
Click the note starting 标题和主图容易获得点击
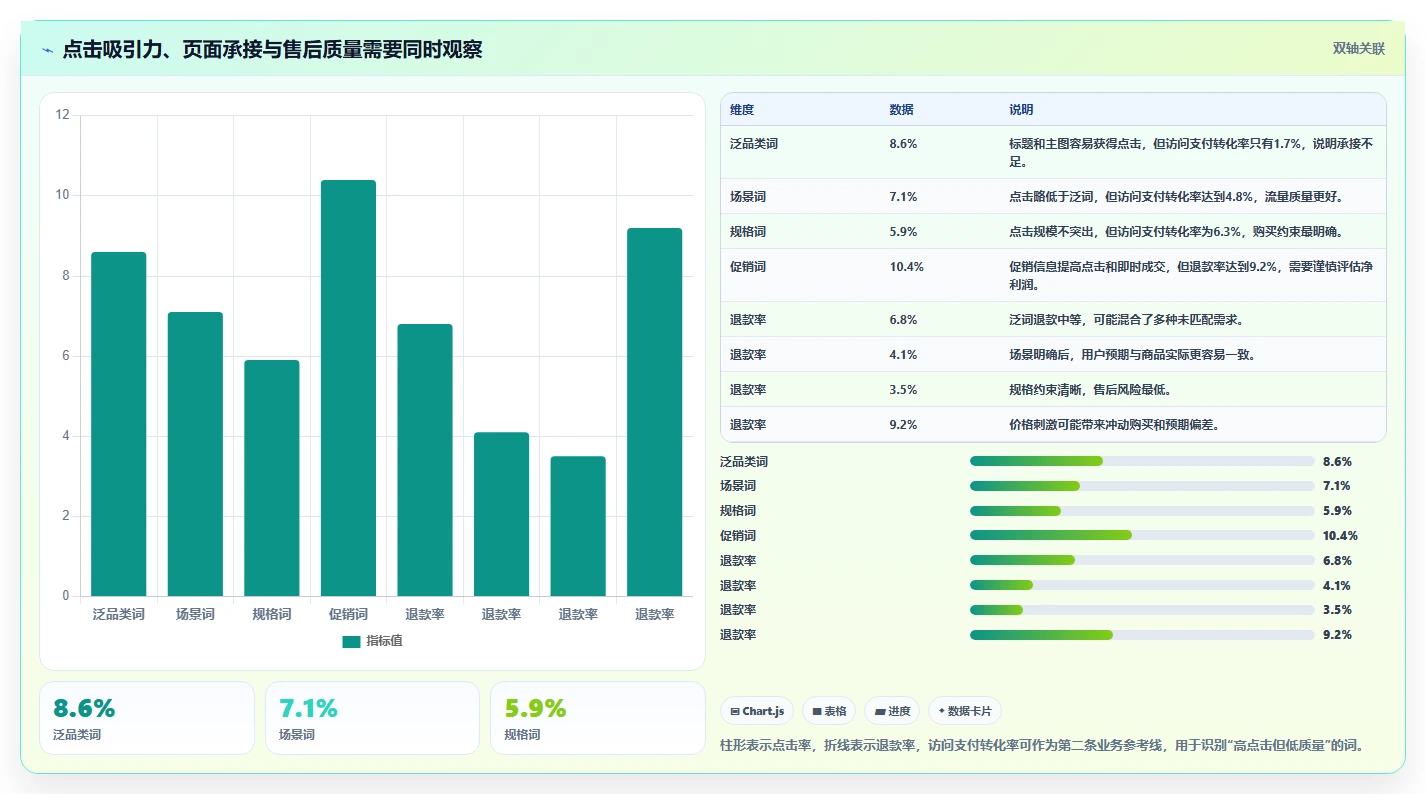[1192, 152]
